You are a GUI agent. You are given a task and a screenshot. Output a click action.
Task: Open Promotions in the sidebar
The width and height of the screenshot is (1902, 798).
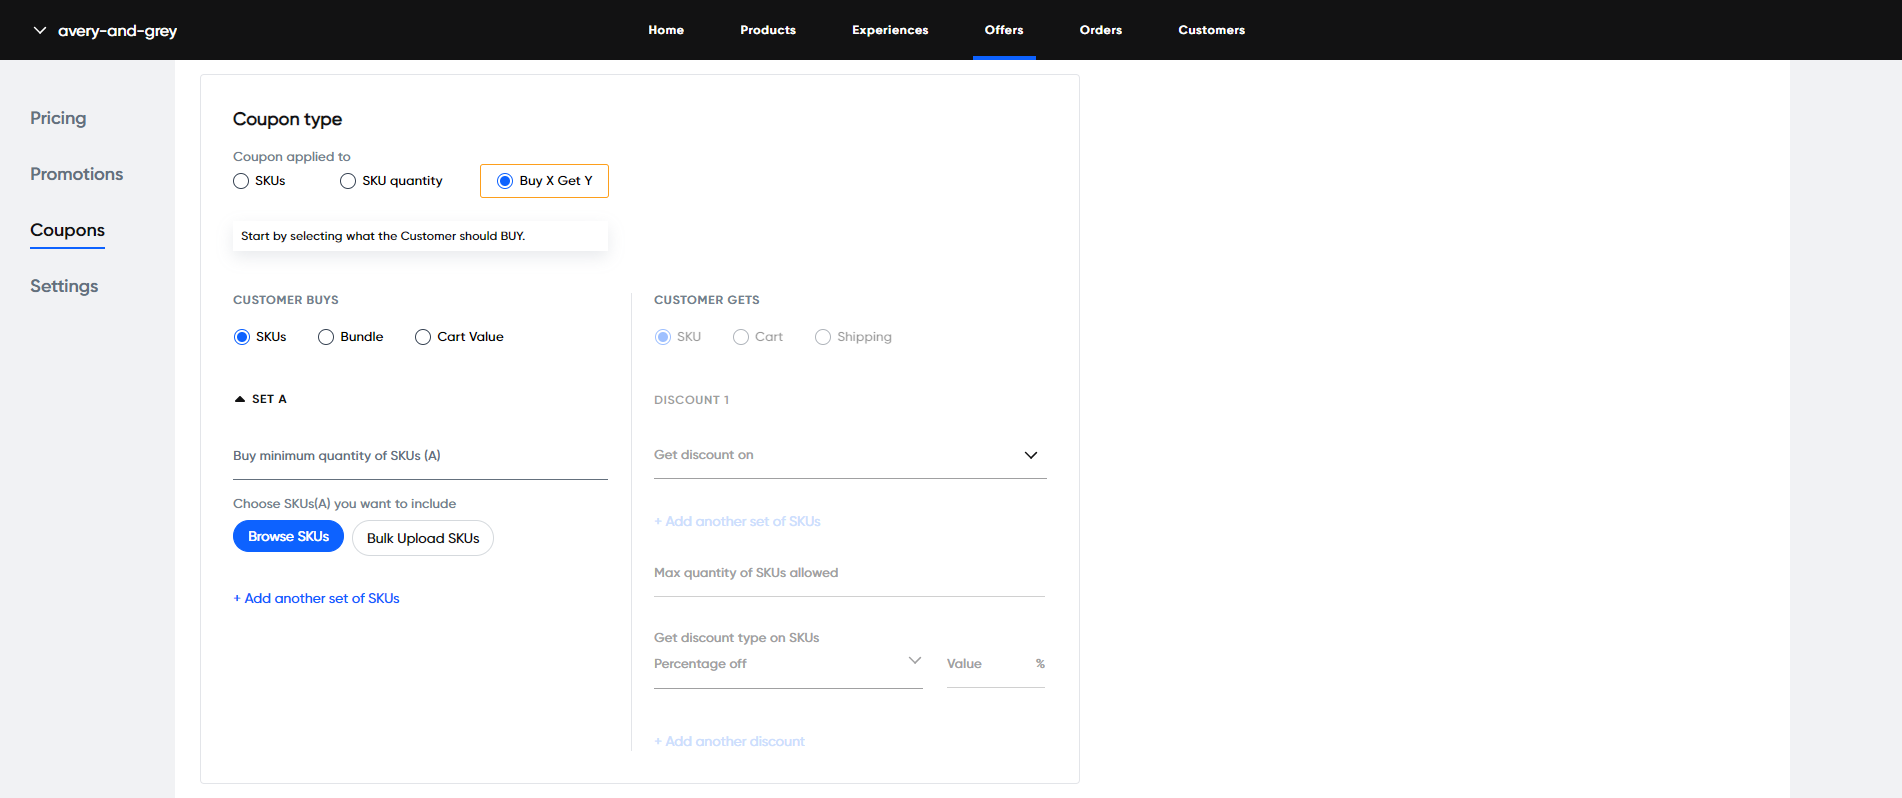click(77, 174)
